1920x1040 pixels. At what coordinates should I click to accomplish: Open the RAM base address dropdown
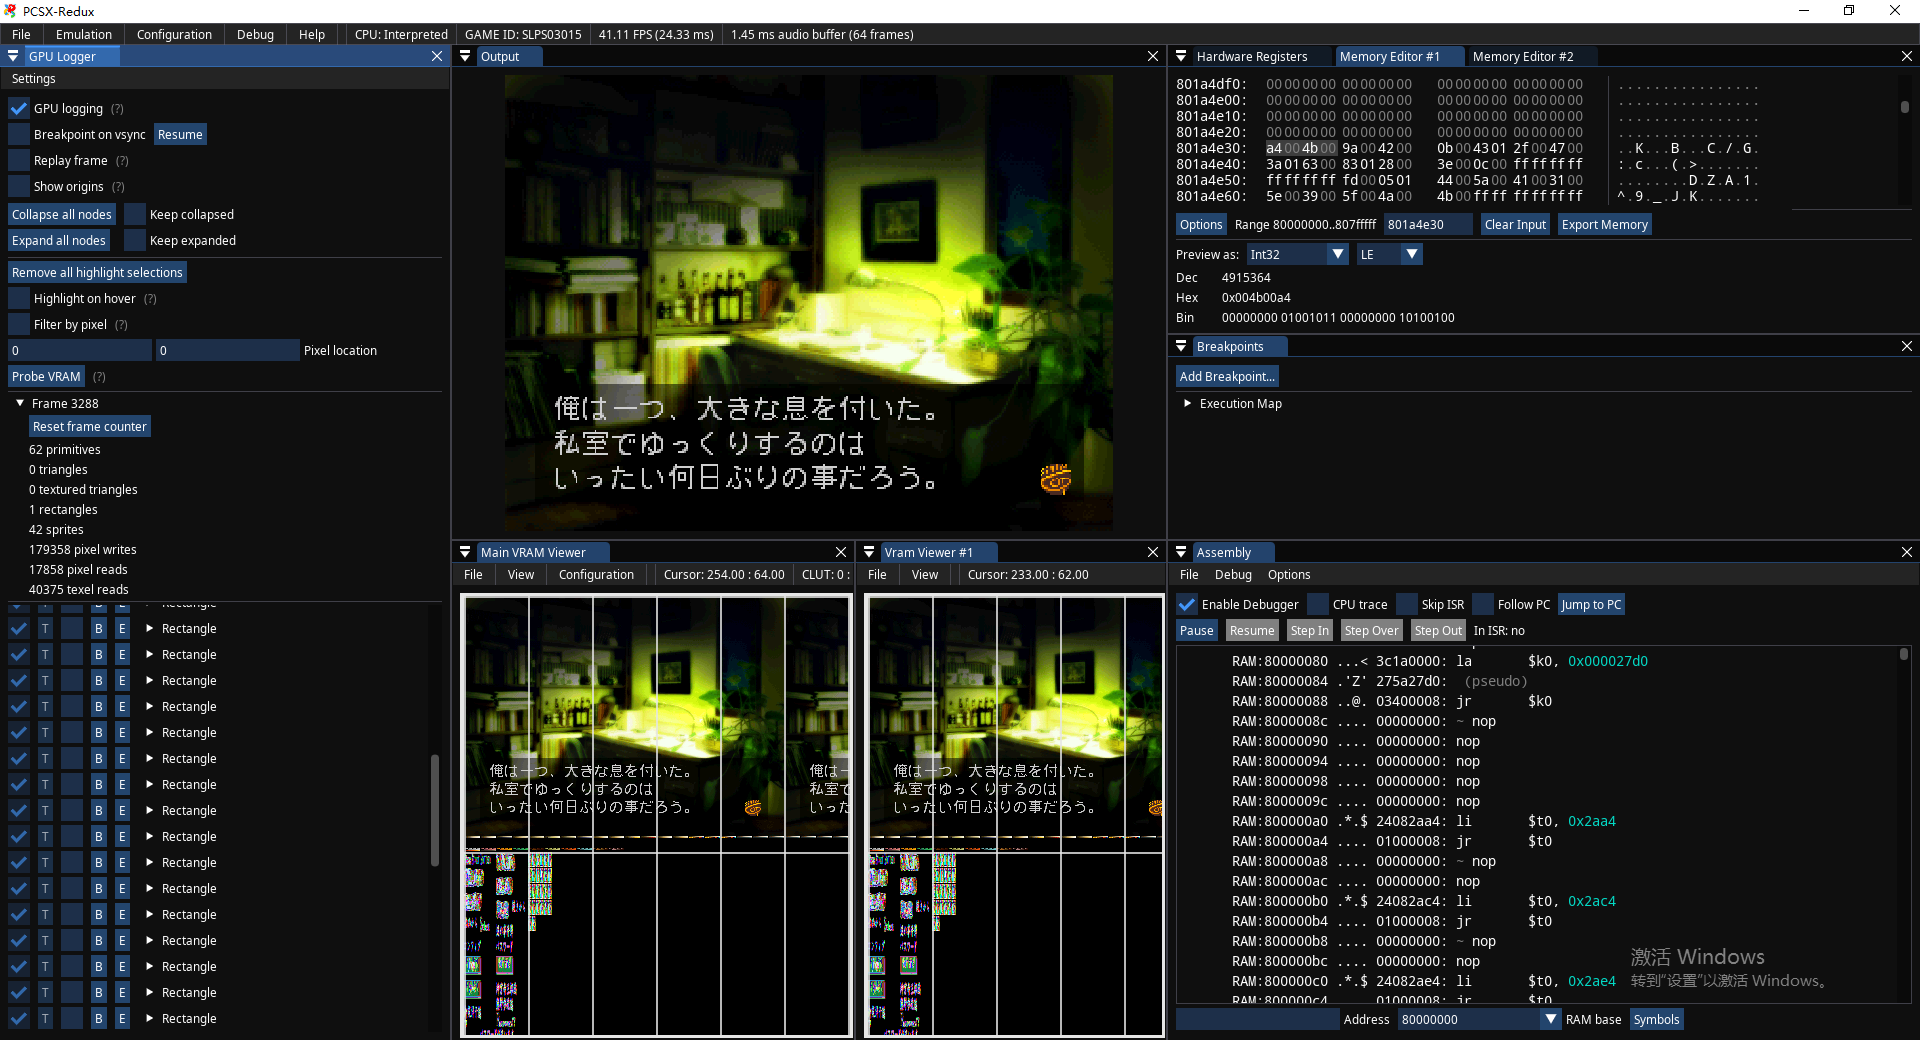[x=1551, y=1020]
